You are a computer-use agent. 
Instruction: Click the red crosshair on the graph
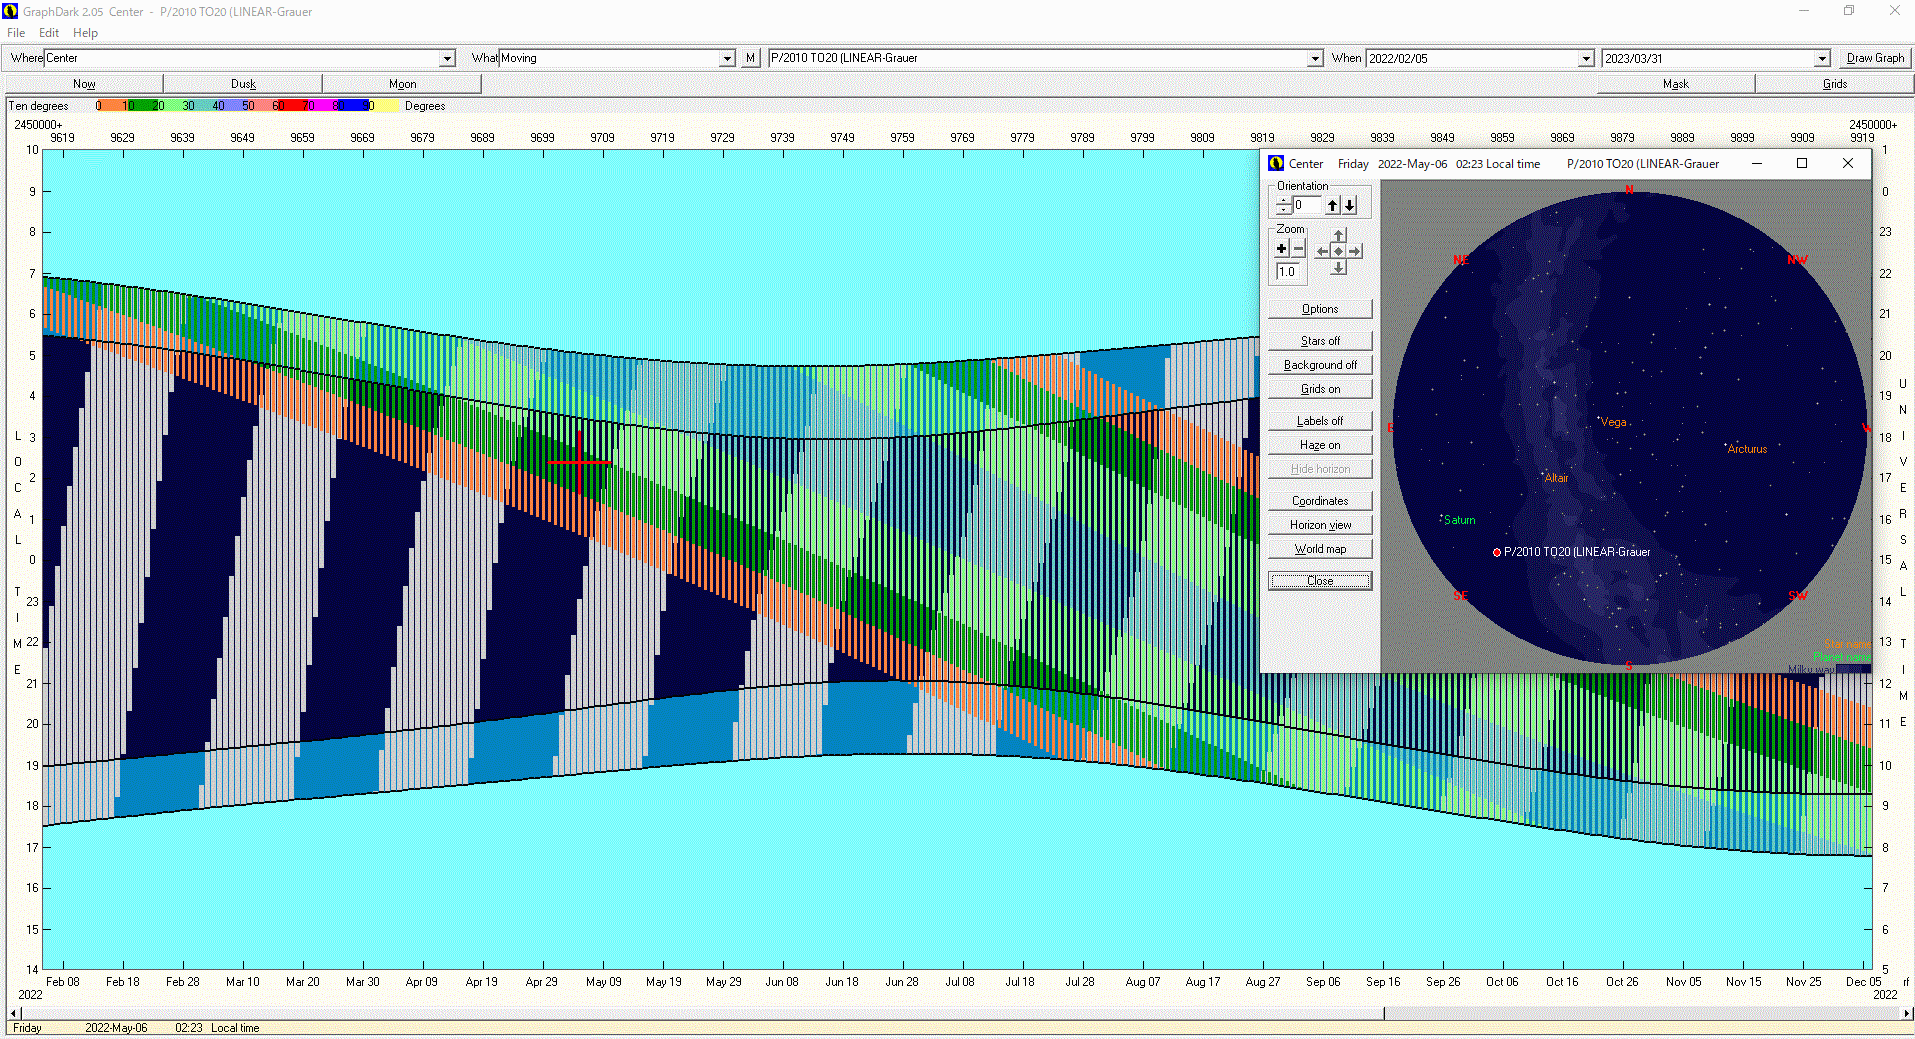579,462
